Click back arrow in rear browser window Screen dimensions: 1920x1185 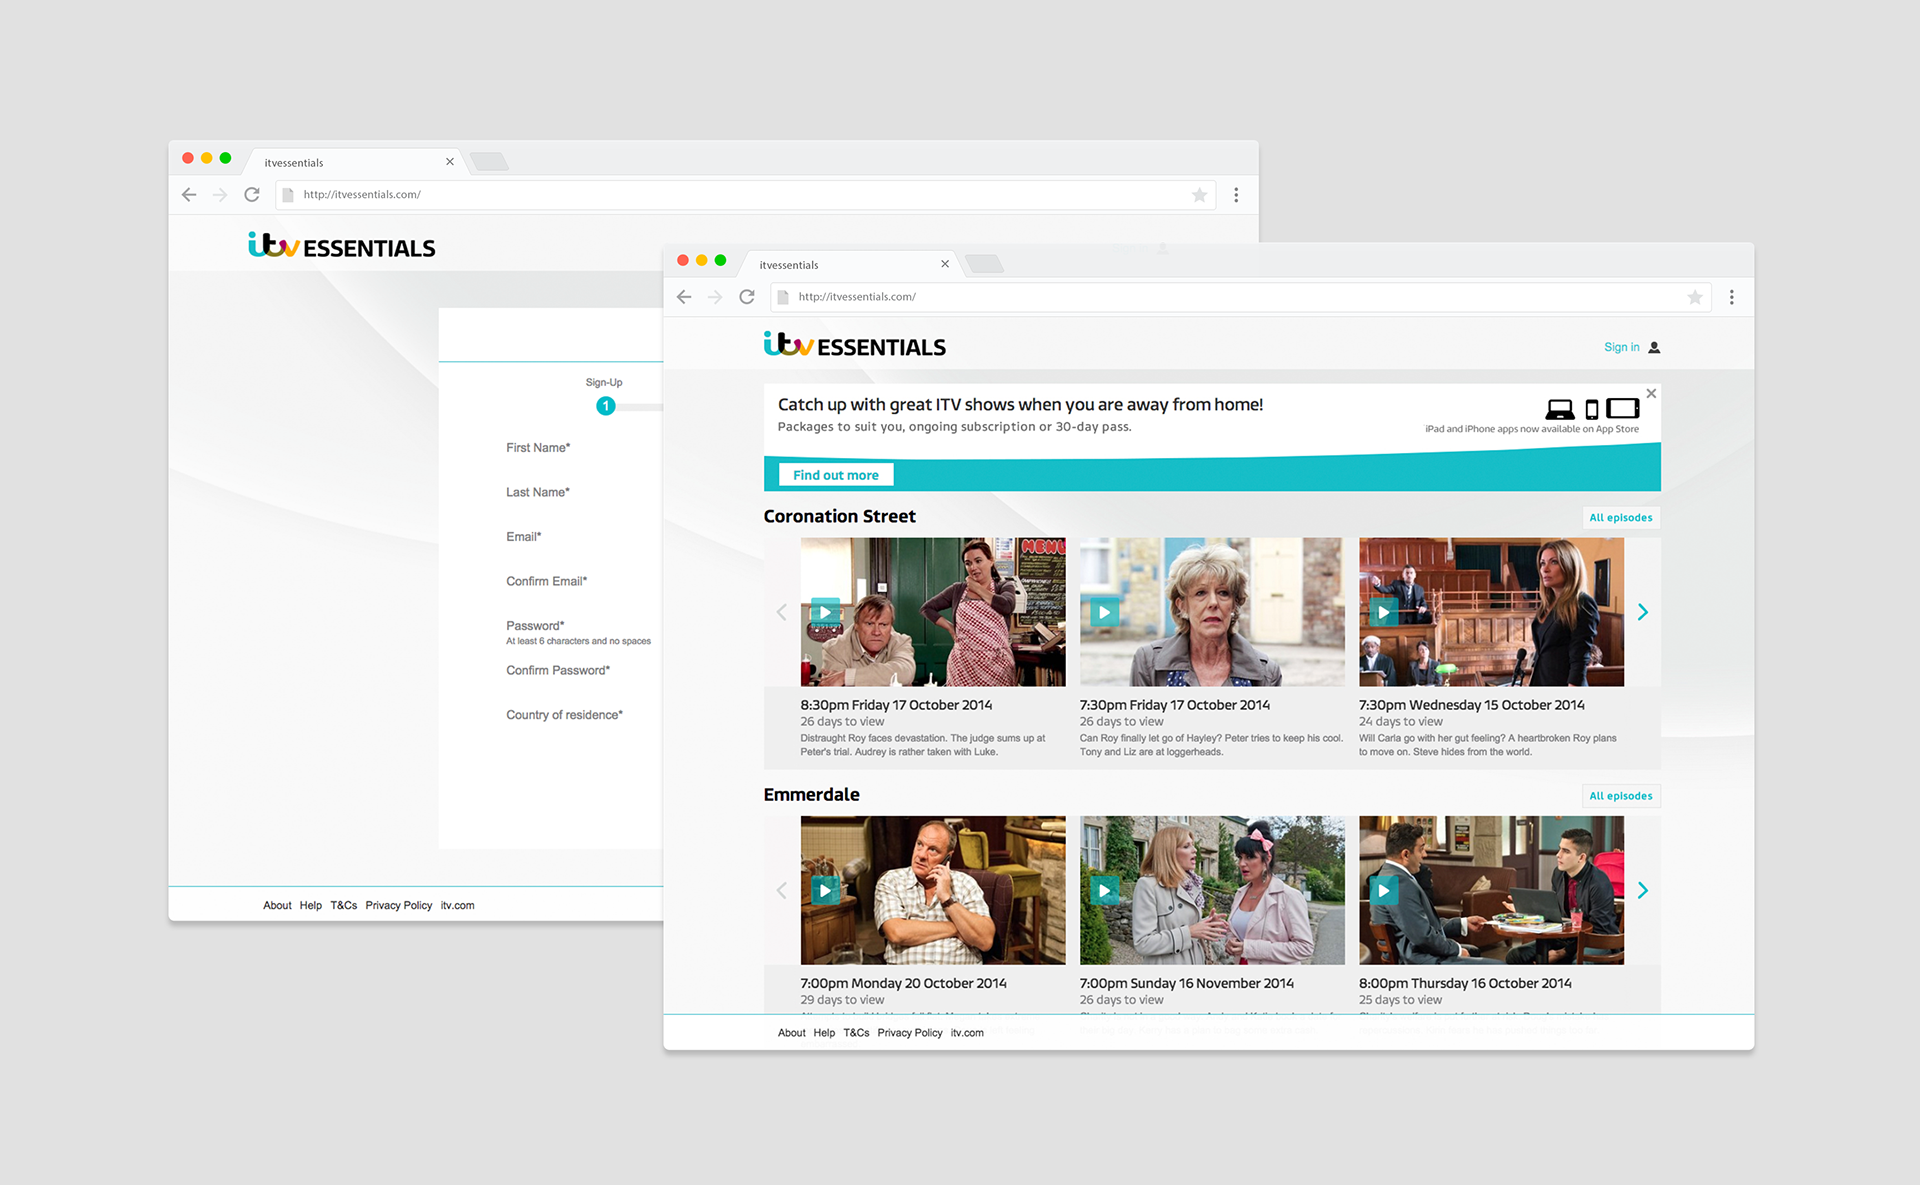click(x=189, y=195)
